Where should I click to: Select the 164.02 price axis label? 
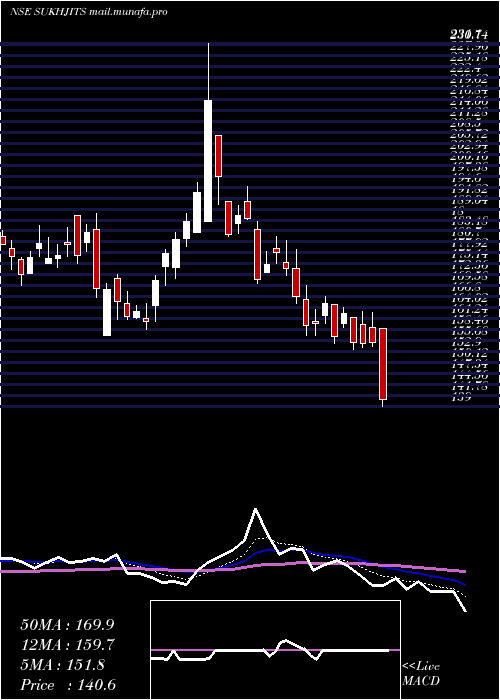click(x=468, y=300)
